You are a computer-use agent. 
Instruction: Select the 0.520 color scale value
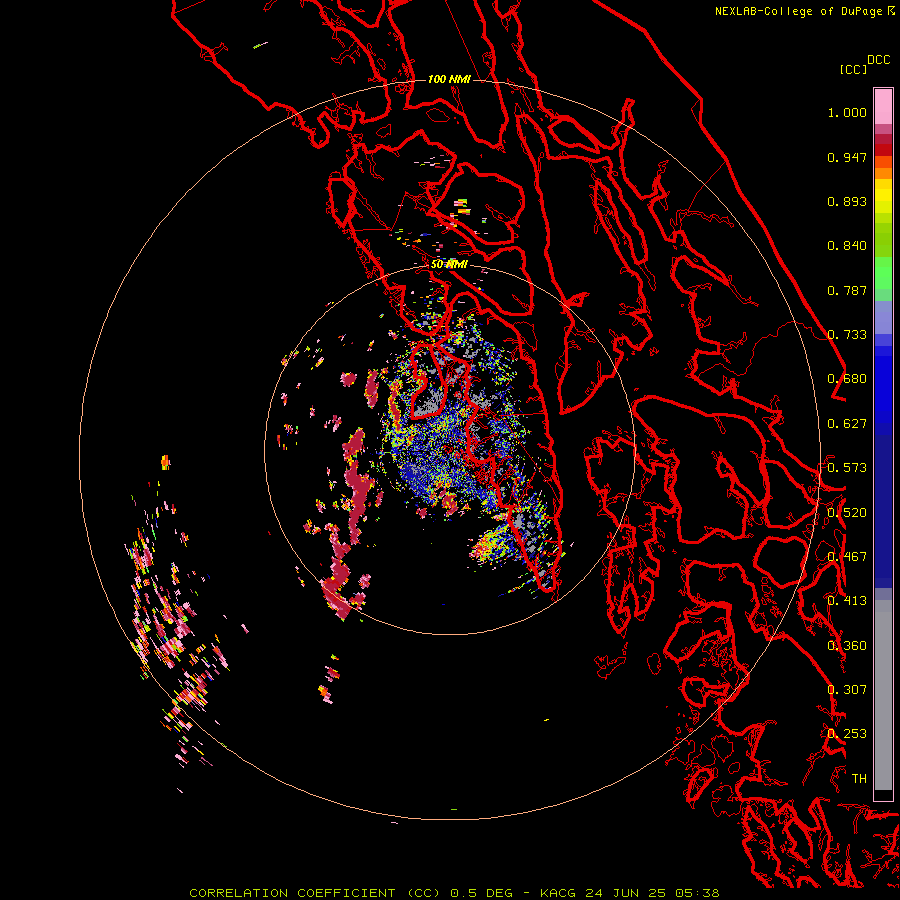click(x=847, y=513)
